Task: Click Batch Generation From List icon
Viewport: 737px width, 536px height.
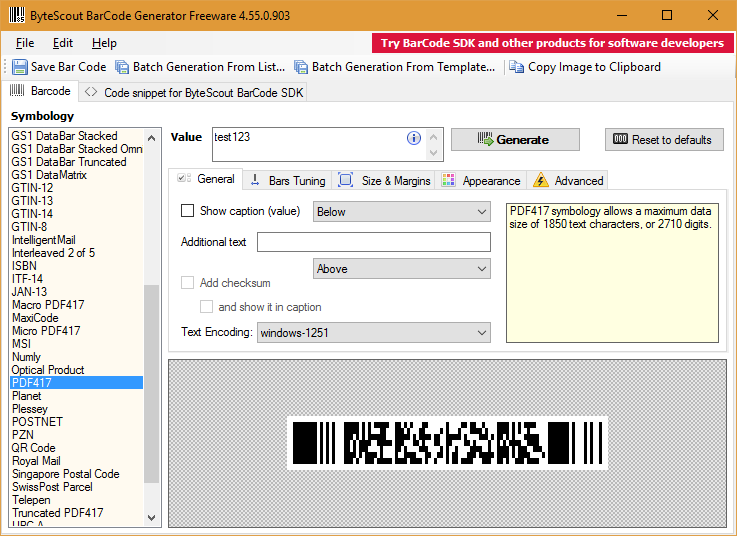Action: (122, 67)
